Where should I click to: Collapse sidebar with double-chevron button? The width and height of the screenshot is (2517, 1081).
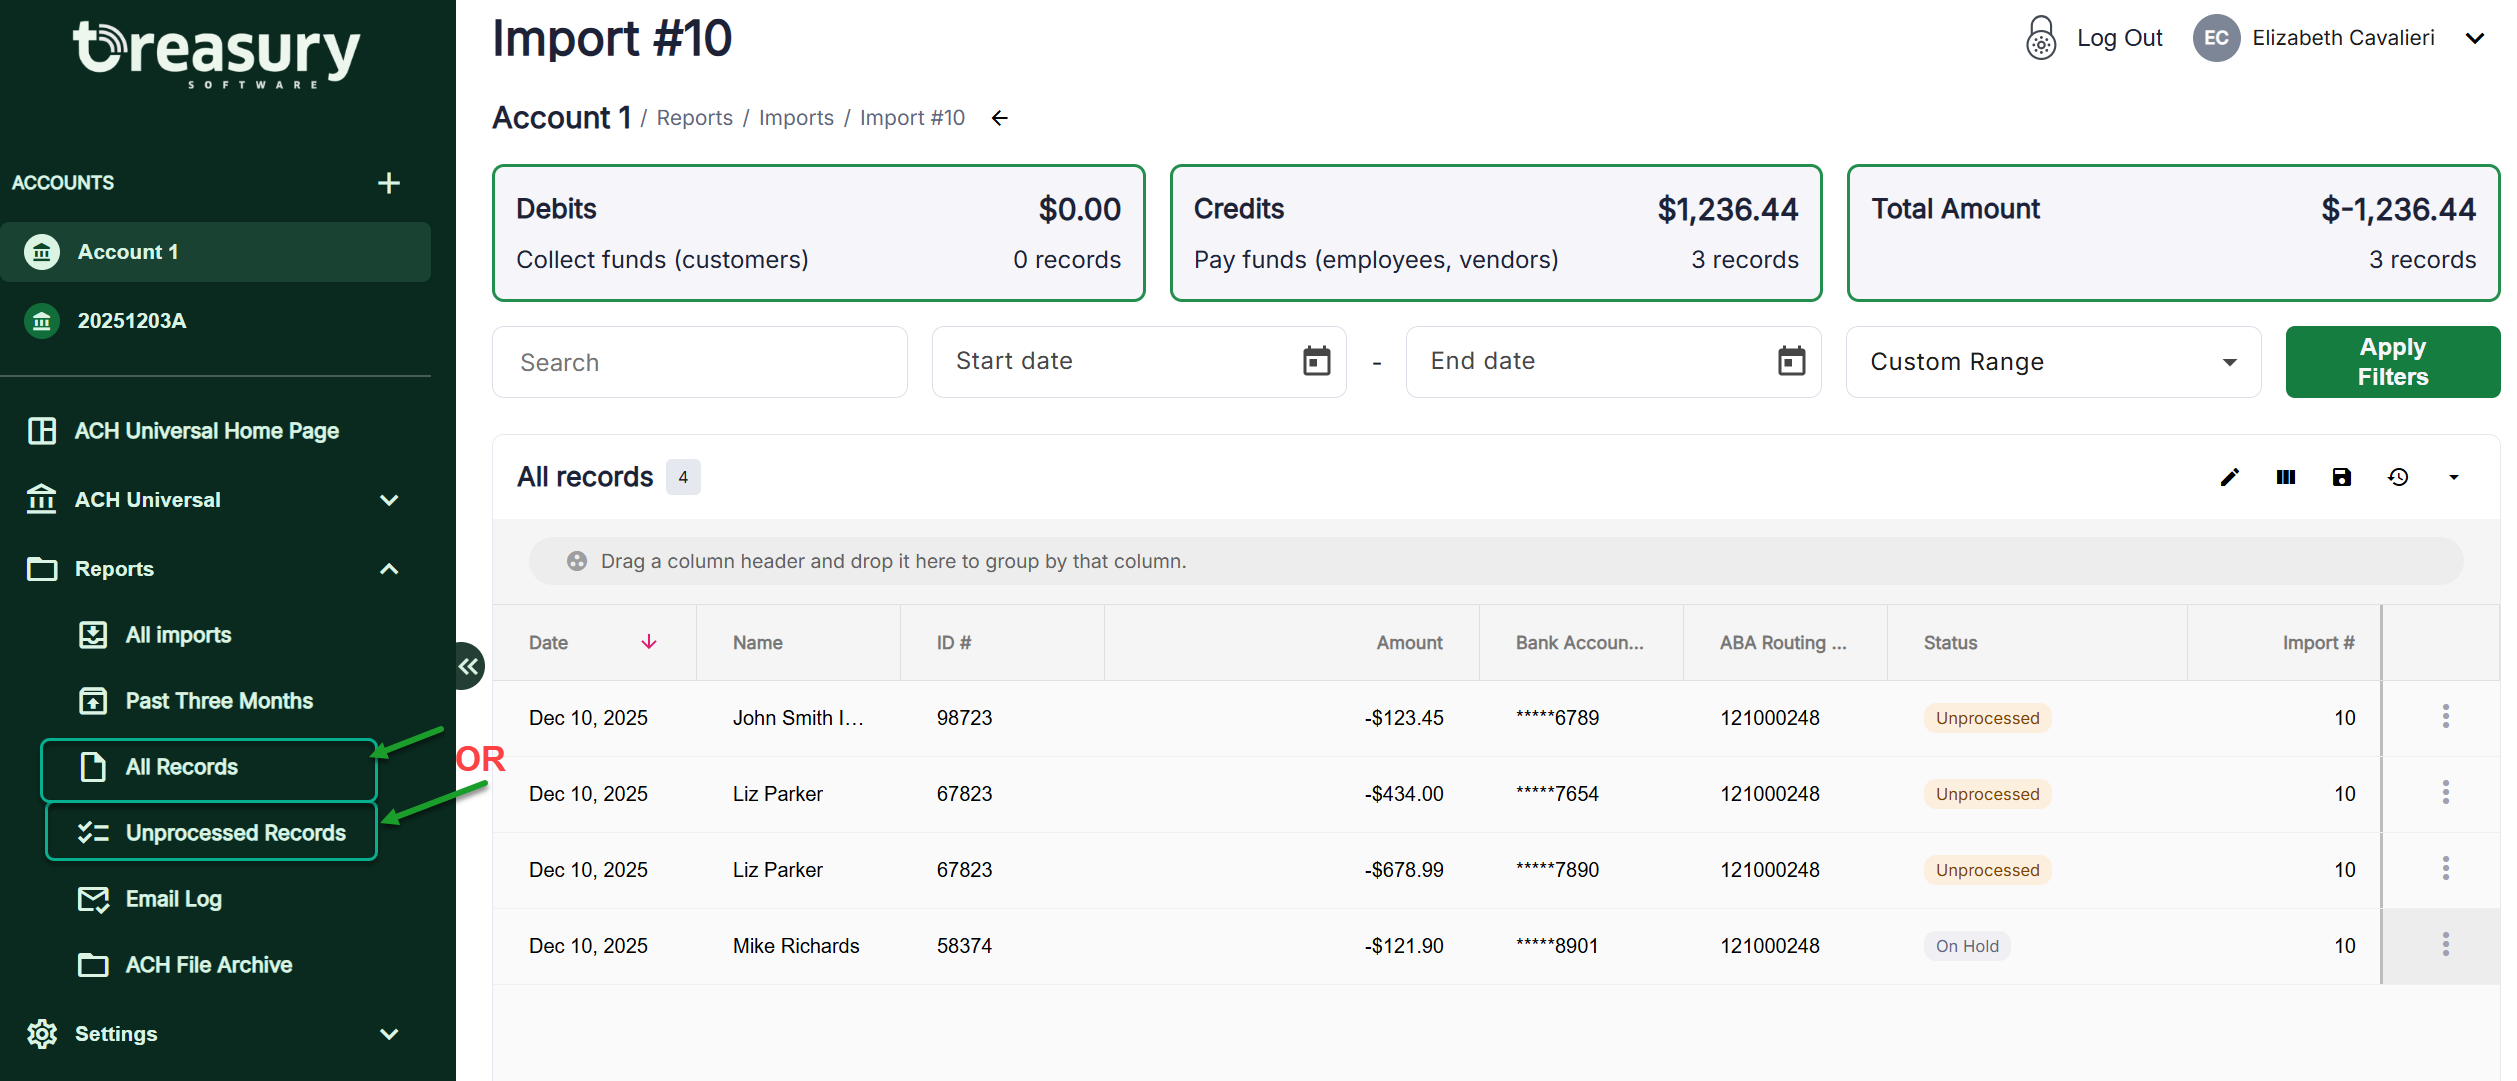468,666
